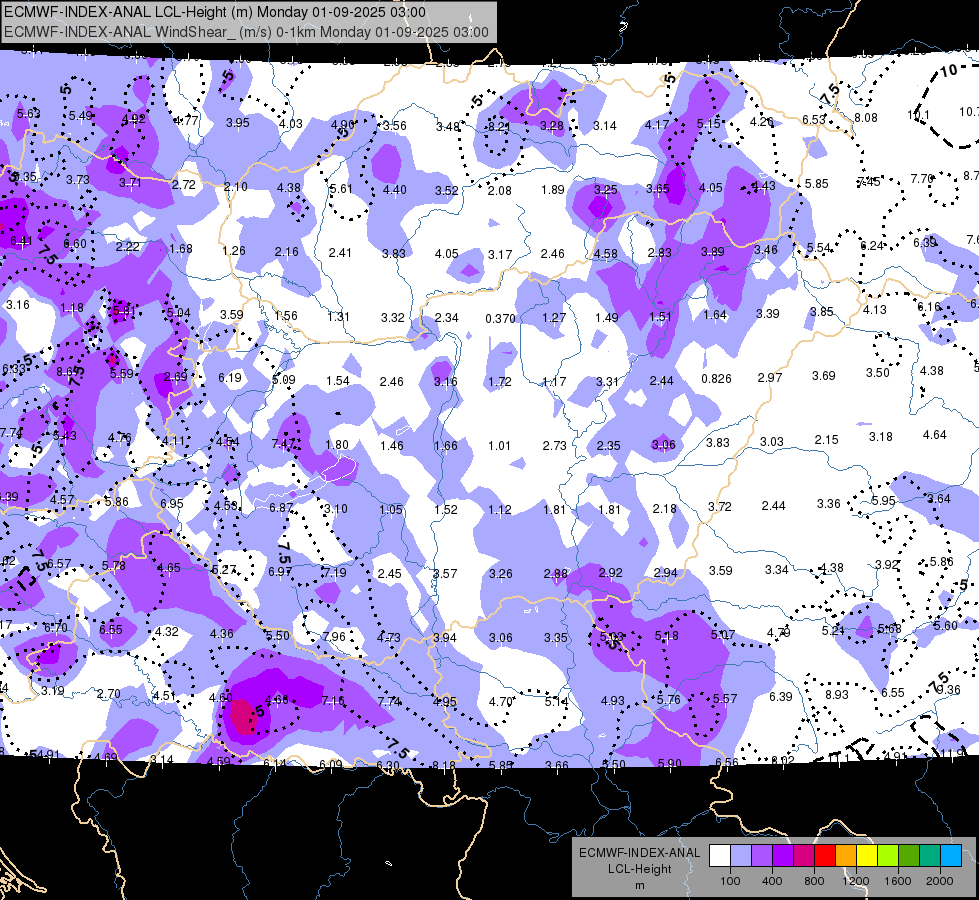Click the 6.87 wind shear value
The width and height of the screenshot is (979, 900).
click(x=281, y=508)
